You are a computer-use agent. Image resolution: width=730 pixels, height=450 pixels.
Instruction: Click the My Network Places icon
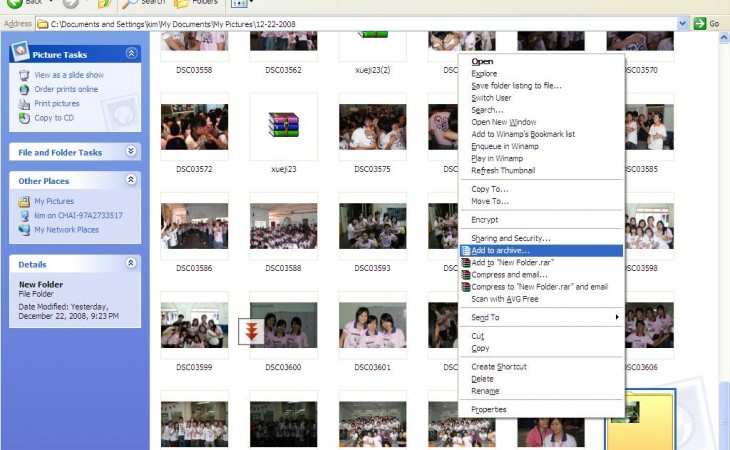click(x=25, y=229)
